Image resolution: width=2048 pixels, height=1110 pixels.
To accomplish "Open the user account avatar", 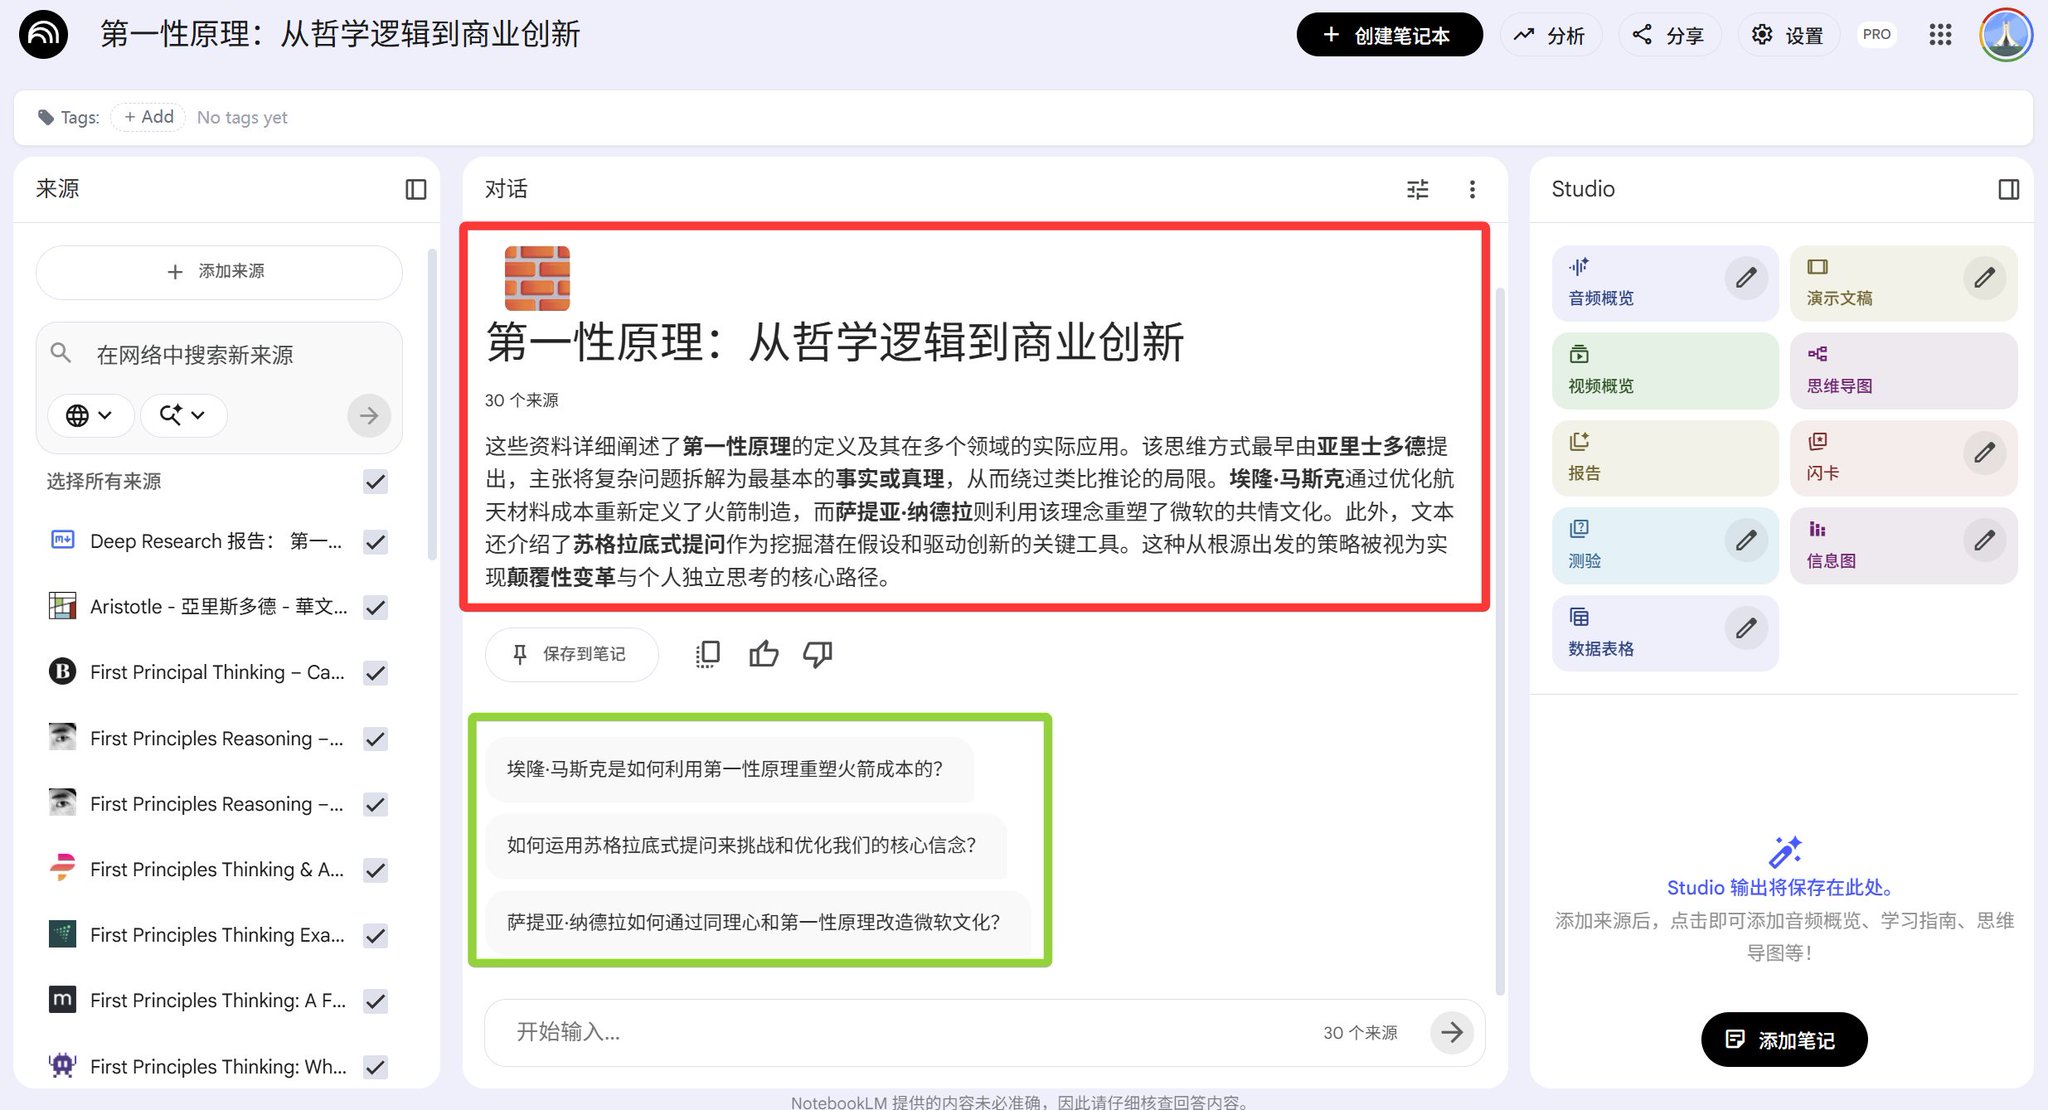I will coord(2005,35).
